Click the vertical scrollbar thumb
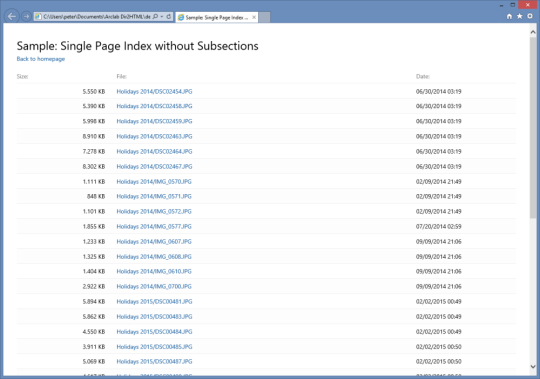 coord(533,127)
